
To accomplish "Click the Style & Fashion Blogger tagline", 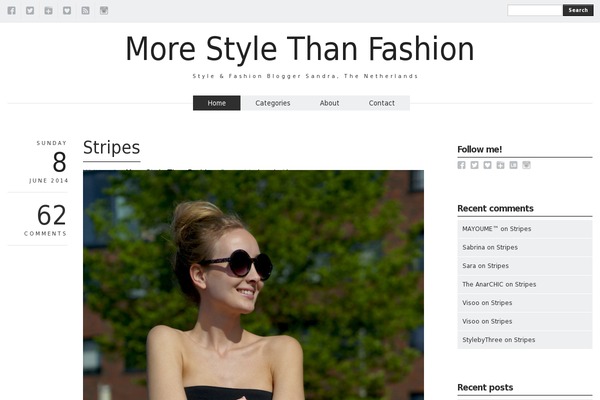I will (305, 76).
